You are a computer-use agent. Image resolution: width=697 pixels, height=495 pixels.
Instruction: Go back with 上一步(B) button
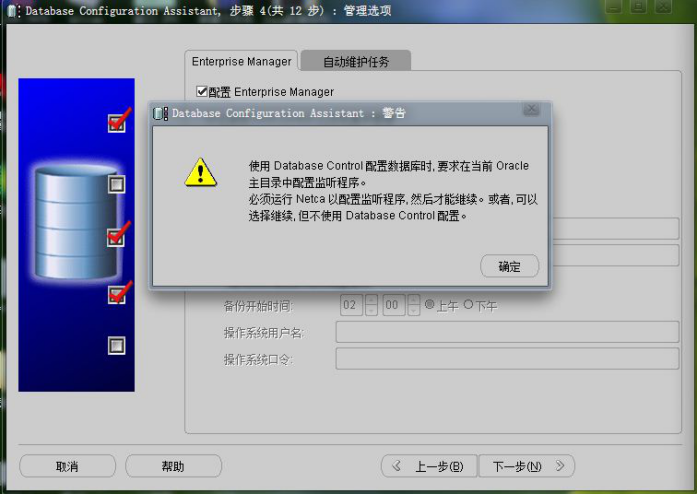[429, 466]
